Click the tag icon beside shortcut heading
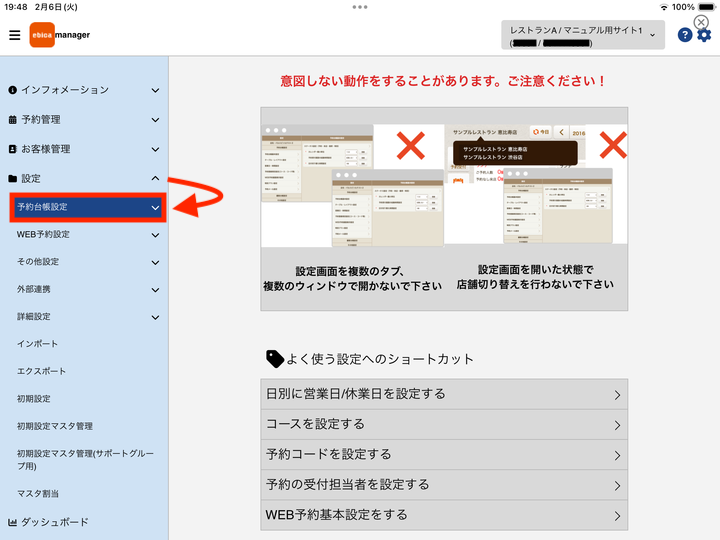 [x=275, y=359]
